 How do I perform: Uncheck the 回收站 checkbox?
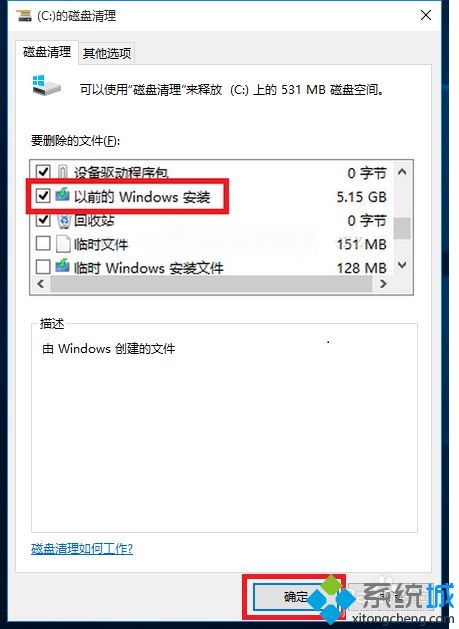[43, 219]
